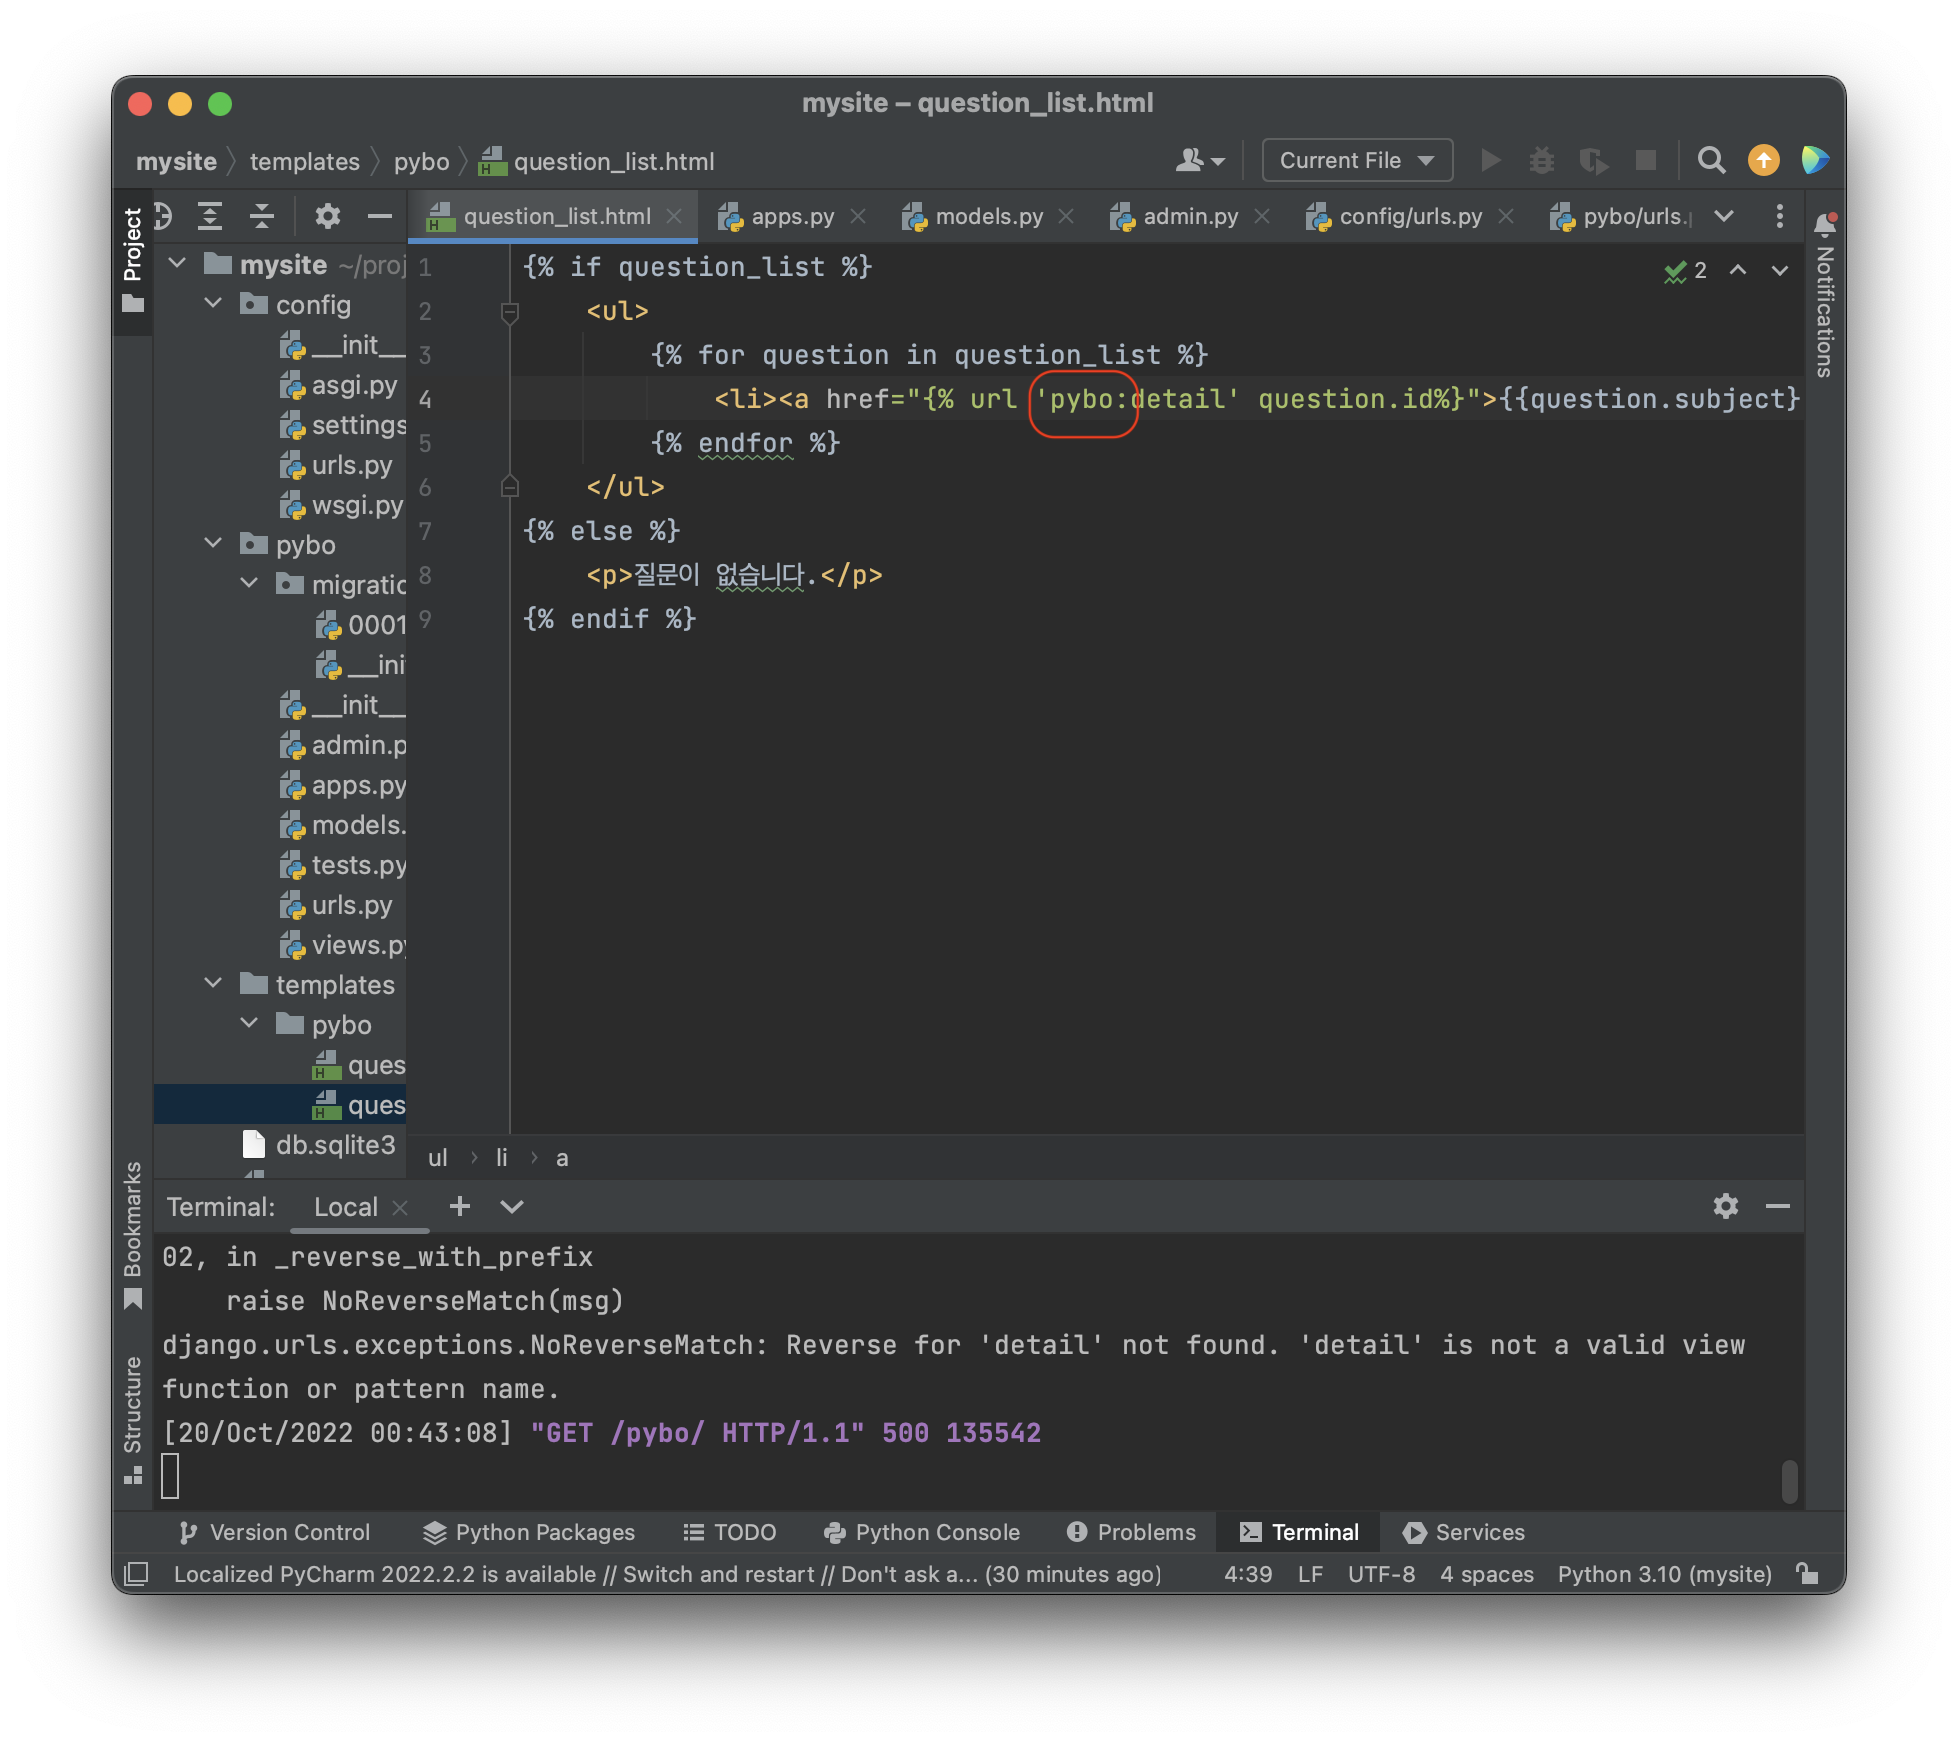Click the terminal settings gear icon
This screenshot has width=1958, height=1742.
pyautogui.click(x=1725, y=1206)
